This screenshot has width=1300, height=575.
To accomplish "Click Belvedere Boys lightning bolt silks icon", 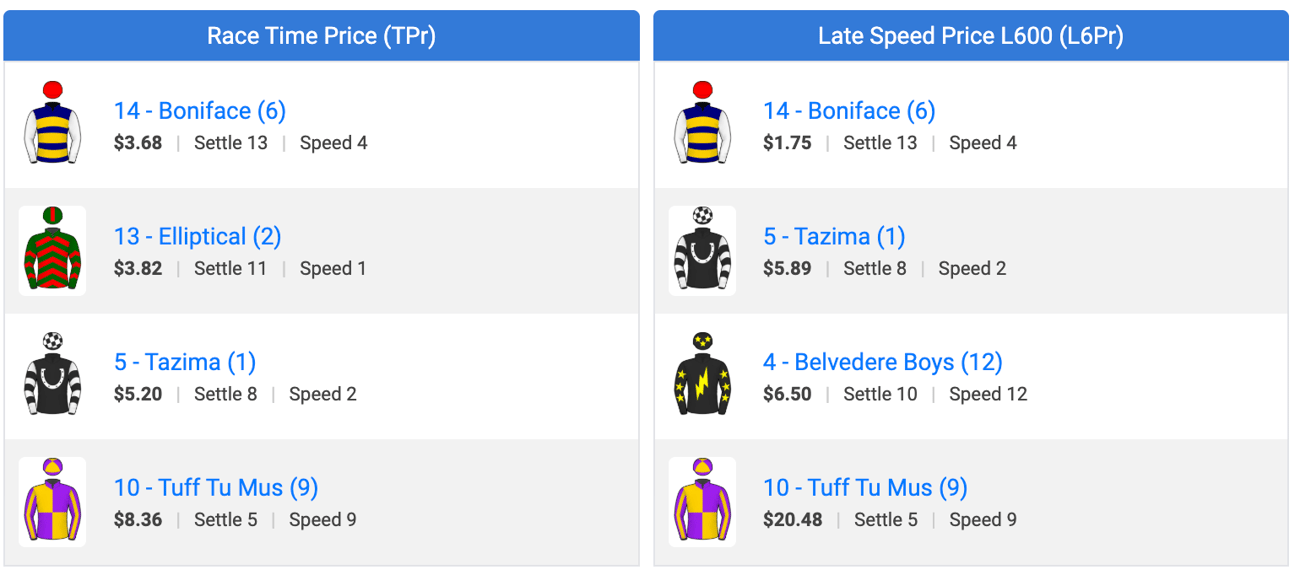I will [702, 375].
